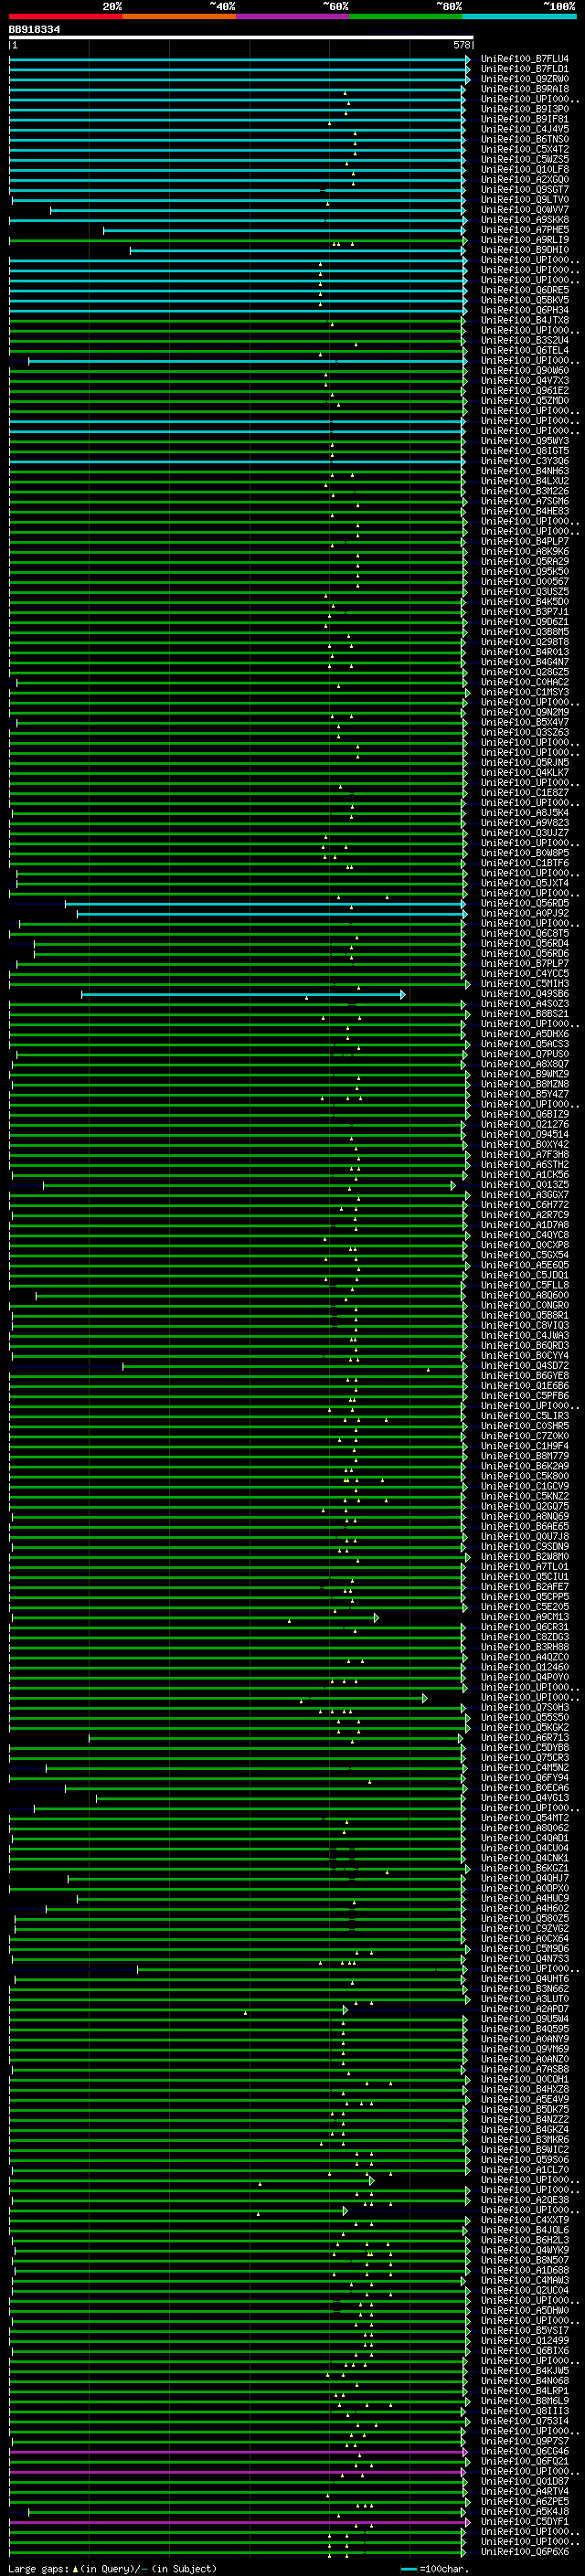
Task: Click the orange ~40% identity legend segment
Action: 179,16
